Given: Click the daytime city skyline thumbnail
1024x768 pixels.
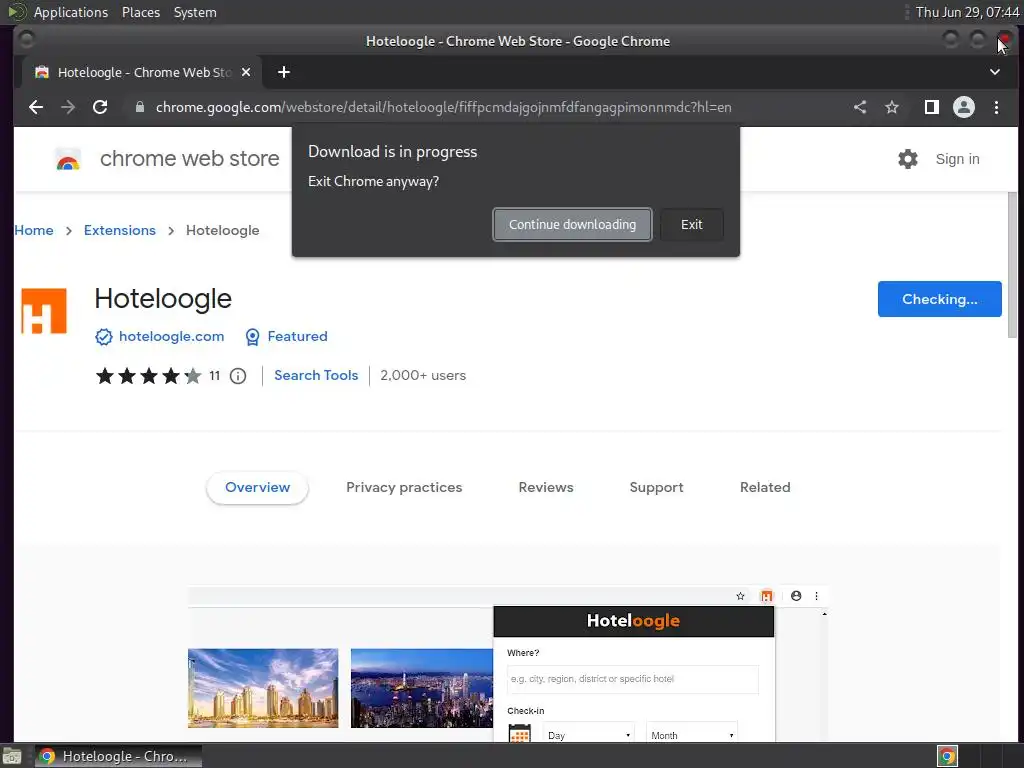Looking at the screenshot, I should click(x=263, y=688).
